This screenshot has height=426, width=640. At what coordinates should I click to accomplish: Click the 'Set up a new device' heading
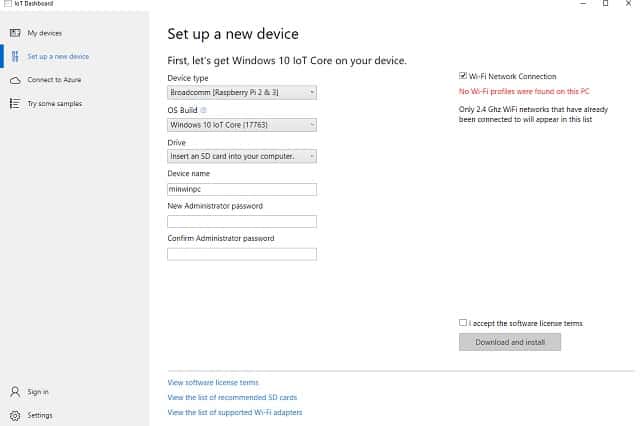[x=233, y=34]
